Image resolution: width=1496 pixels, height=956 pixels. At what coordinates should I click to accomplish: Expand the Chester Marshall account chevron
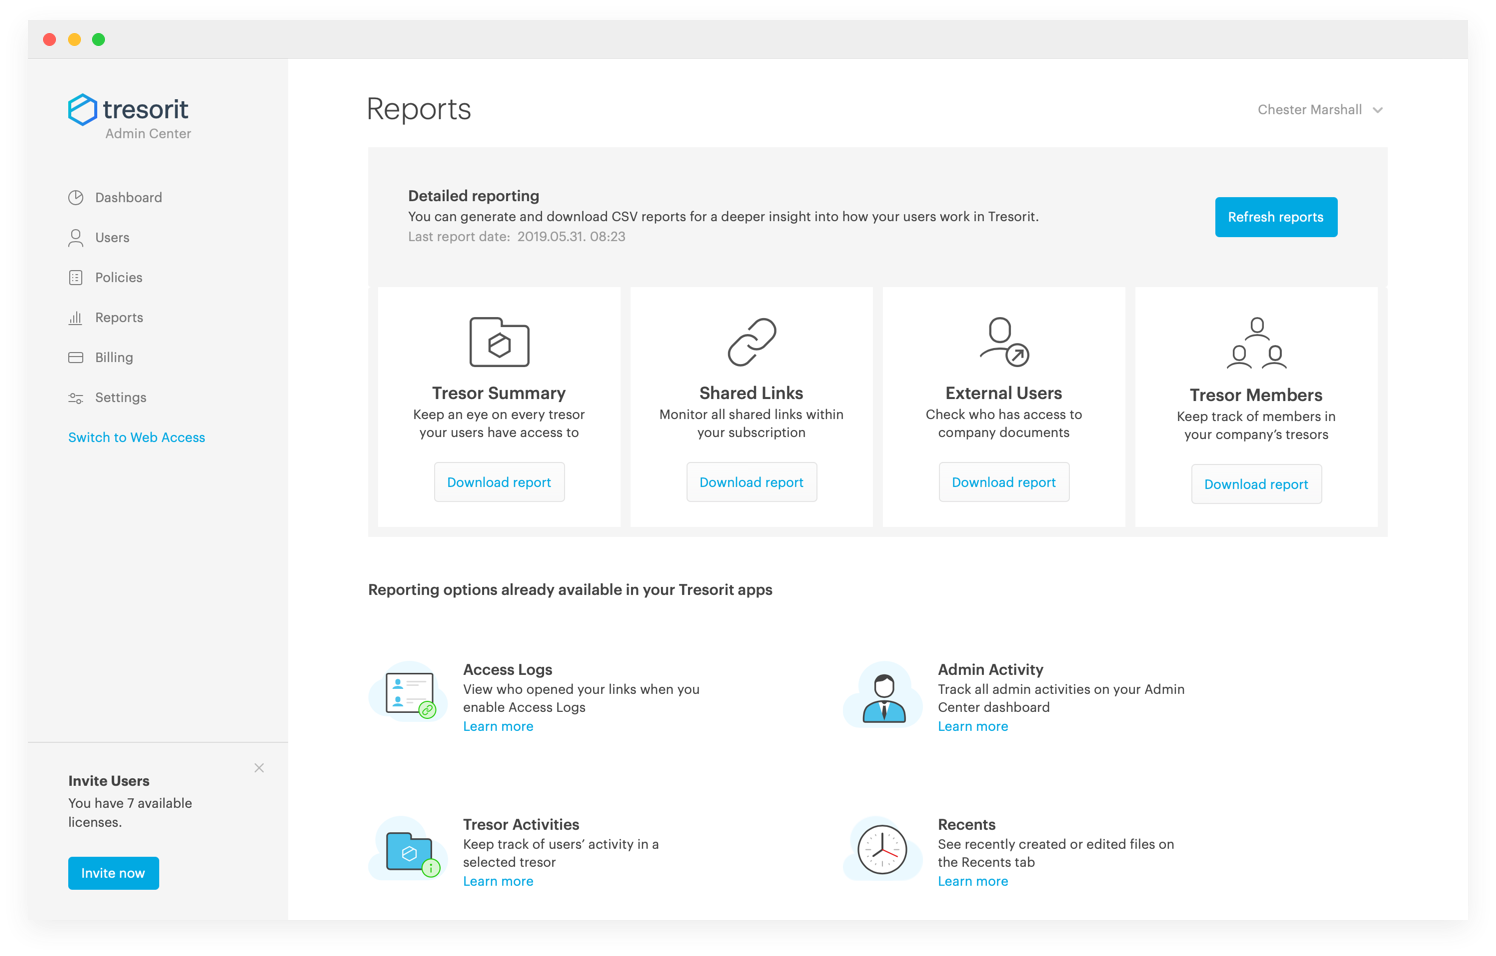point(1378,110)
